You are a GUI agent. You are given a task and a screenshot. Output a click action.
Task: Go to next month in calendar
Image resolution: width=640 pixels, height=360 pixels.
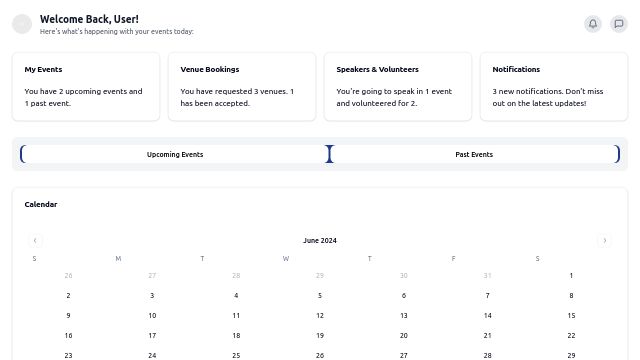604,240
